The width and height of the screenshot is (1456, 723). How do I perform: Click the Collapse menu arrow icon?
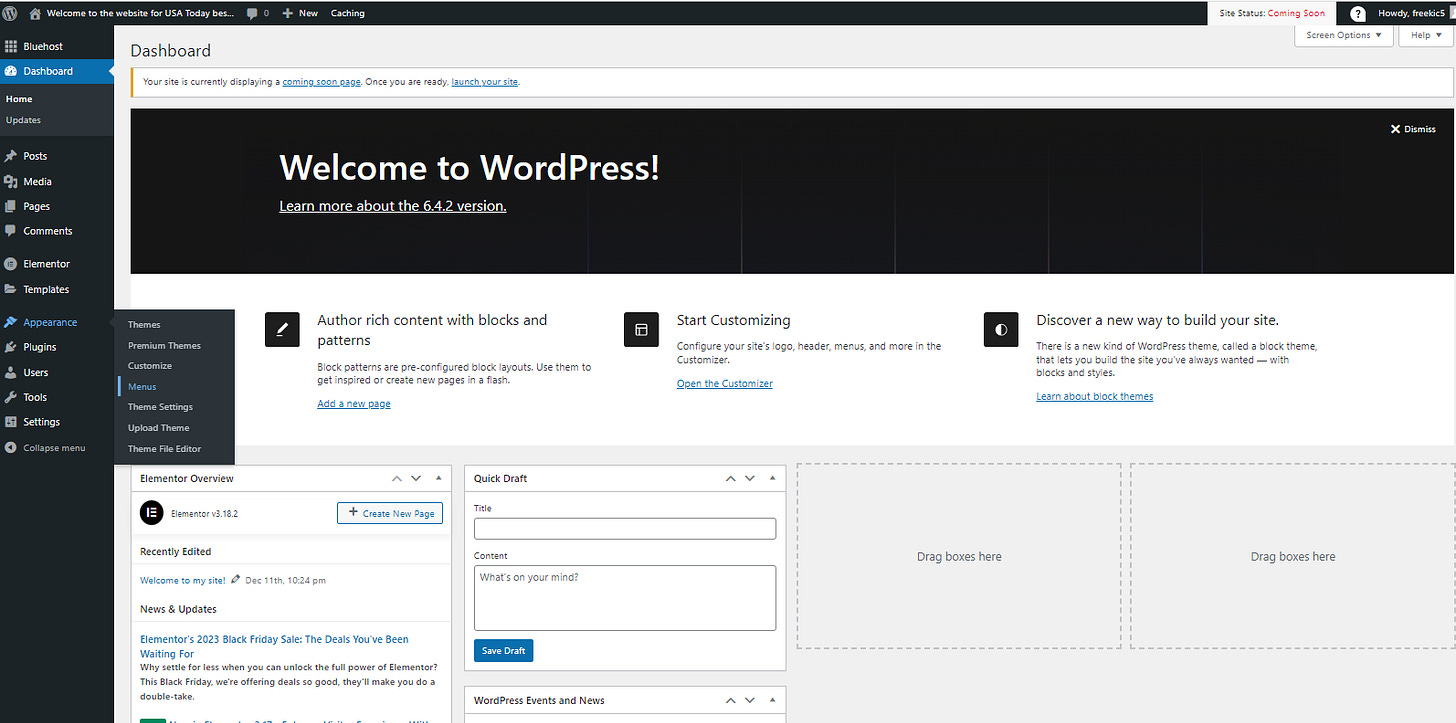(11, 448)
